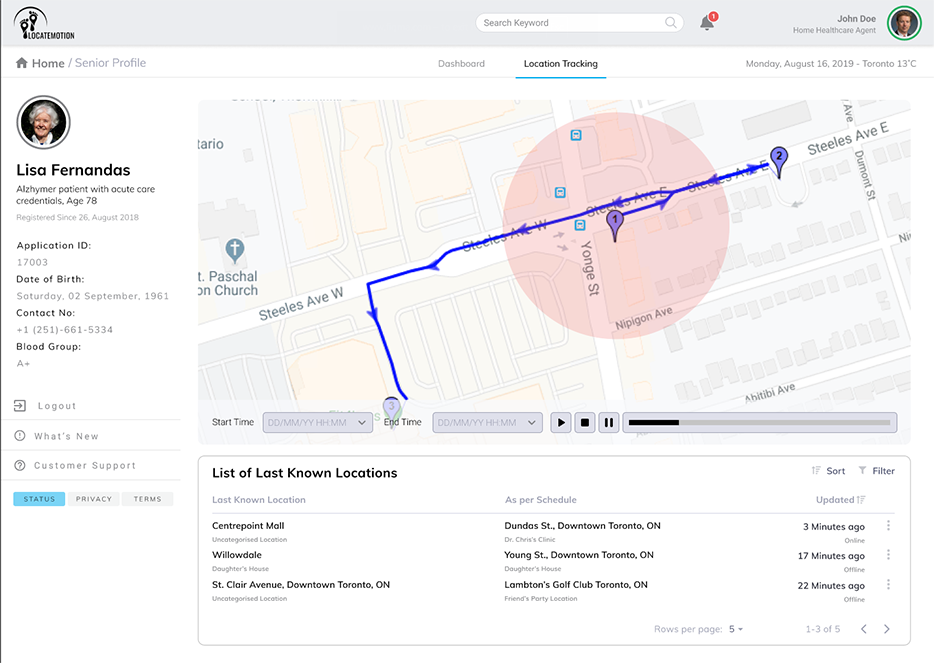The width and height of the screenshot is (934, 663).
Task: Click the search magnifier icon
Action: tap(670, 23)
